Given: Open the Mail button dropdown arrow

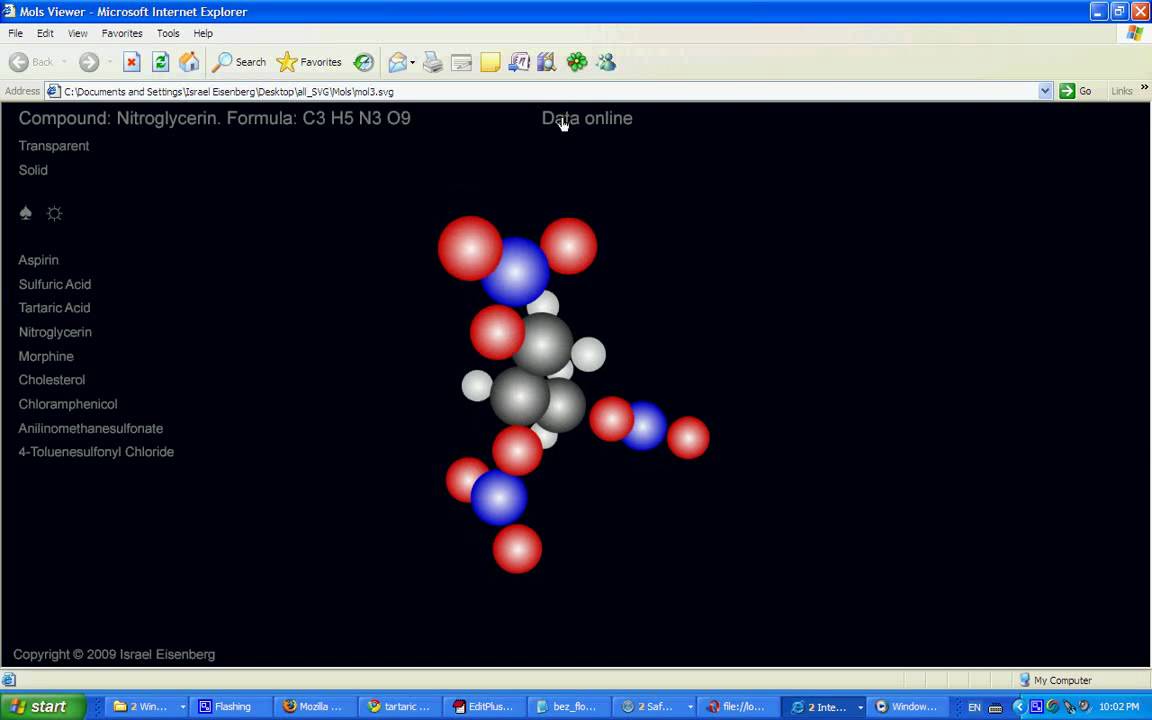Looking at the screenshot, I should pyautogui.click(x=412, y=62).
